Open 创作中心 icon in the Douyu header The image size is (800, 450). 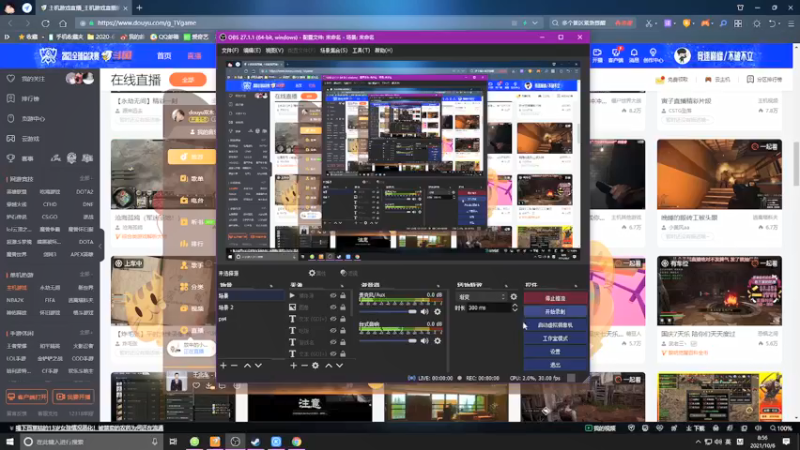point(653,56)
